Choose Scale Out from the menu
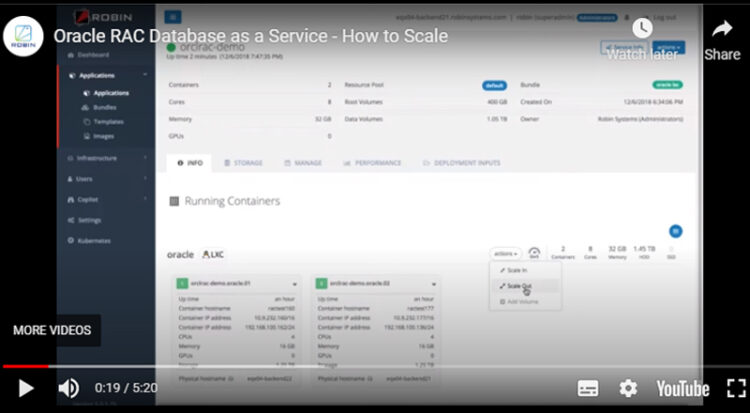This screenshot has width=750, height=413. tap(516, 286)
